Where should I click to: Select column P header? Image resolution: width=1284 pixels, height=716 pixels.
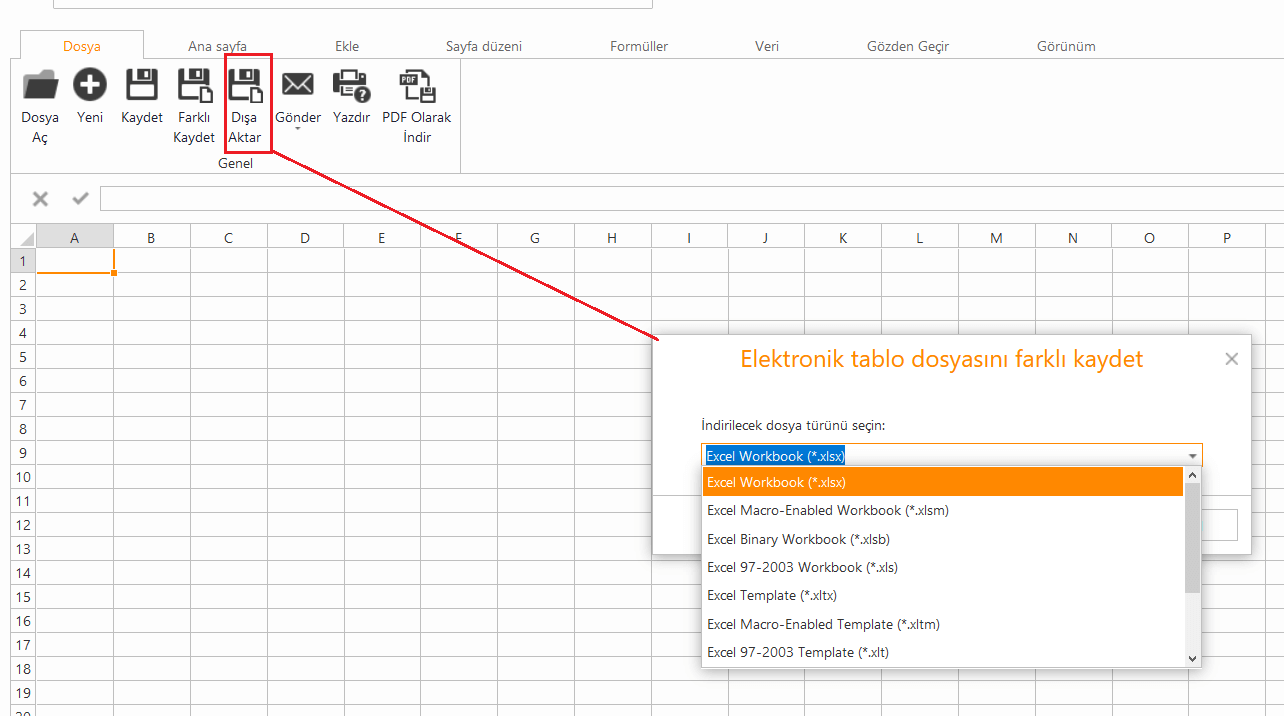point(1227,238)
